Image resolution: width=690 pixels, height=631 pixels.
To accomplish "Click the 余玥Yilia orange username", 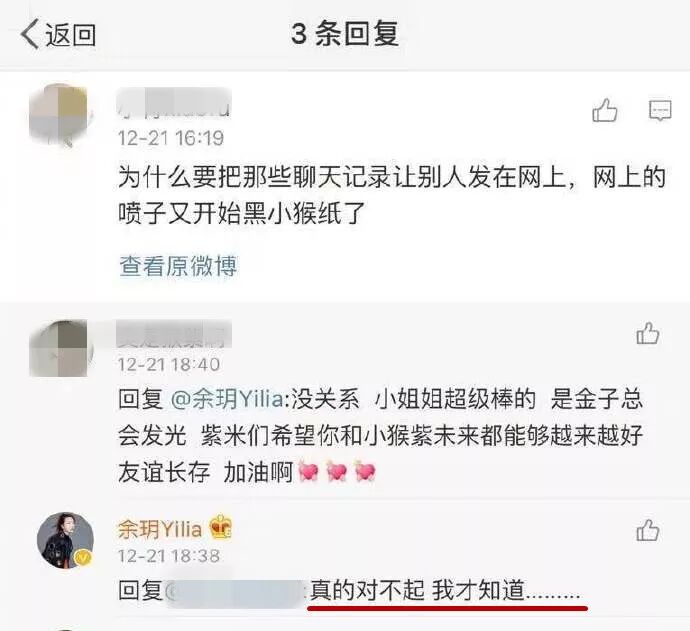I will tap(160, 529).
